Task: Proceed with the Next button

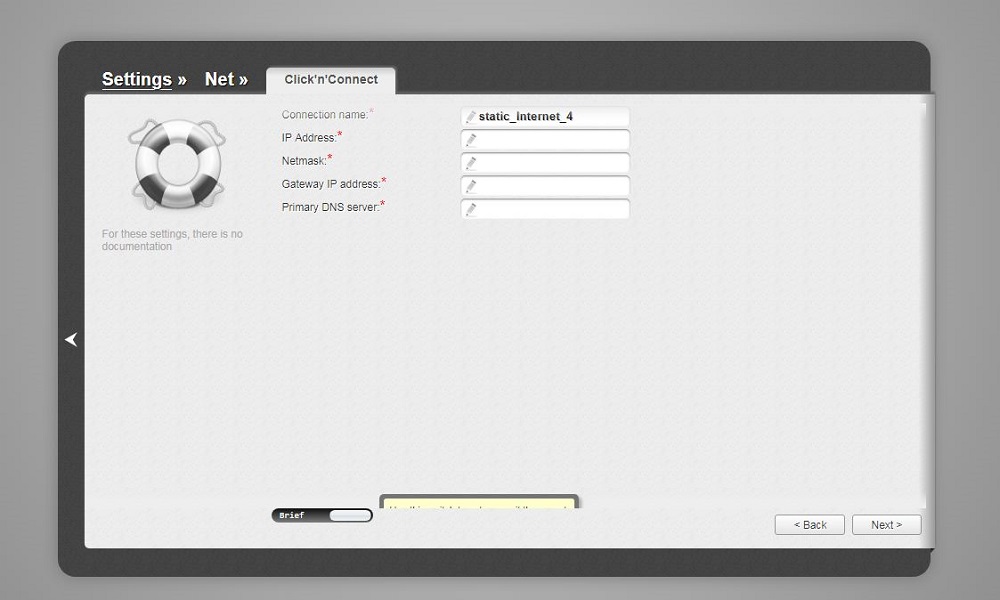Action: [x=886, y=525]
